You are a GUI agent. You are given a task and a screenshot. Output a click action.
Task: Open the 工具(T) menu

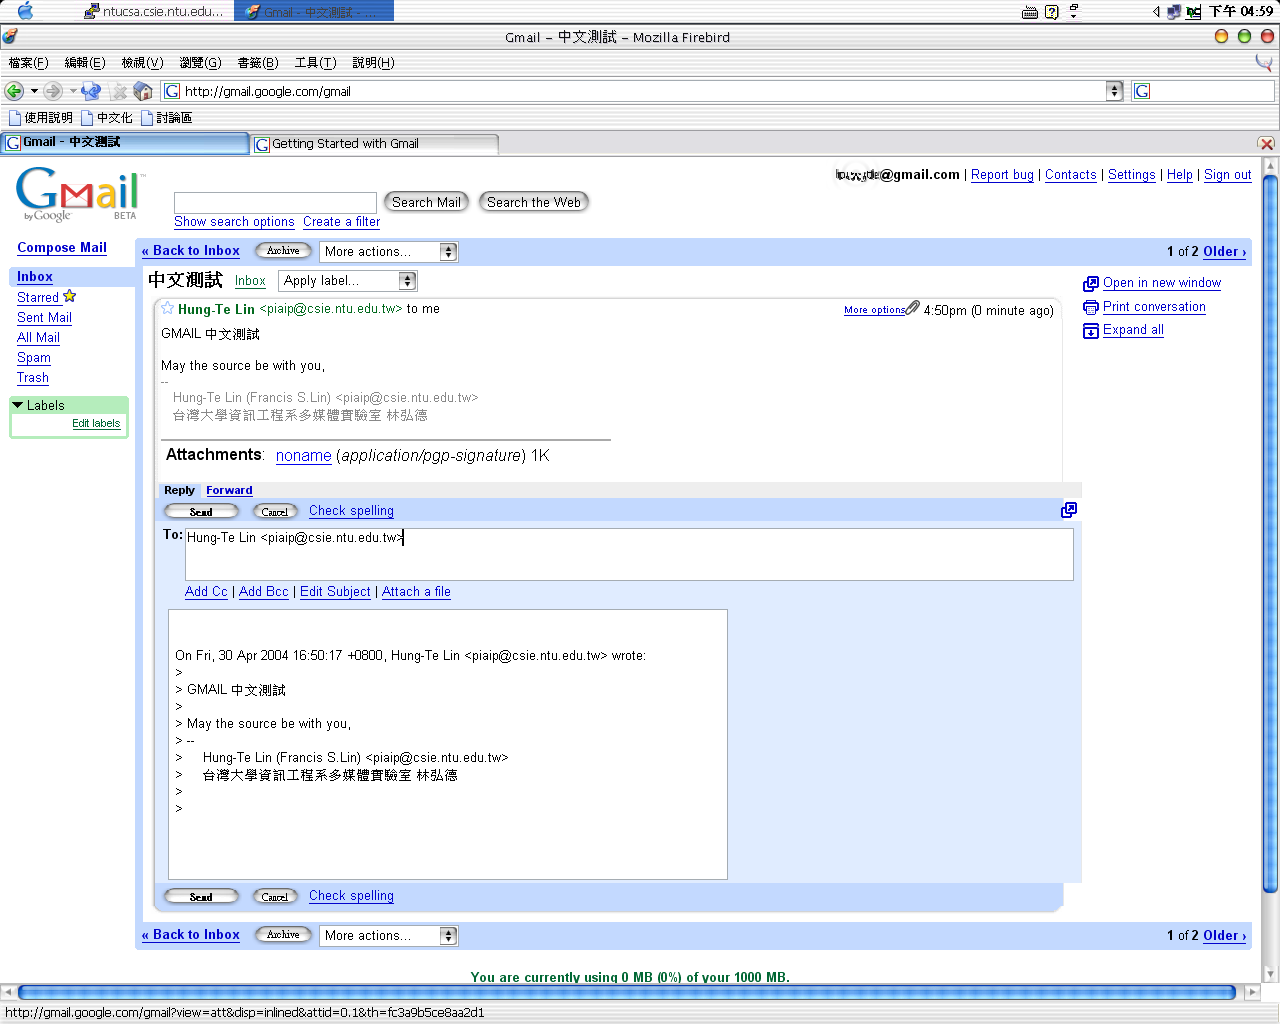coord(315,63)
